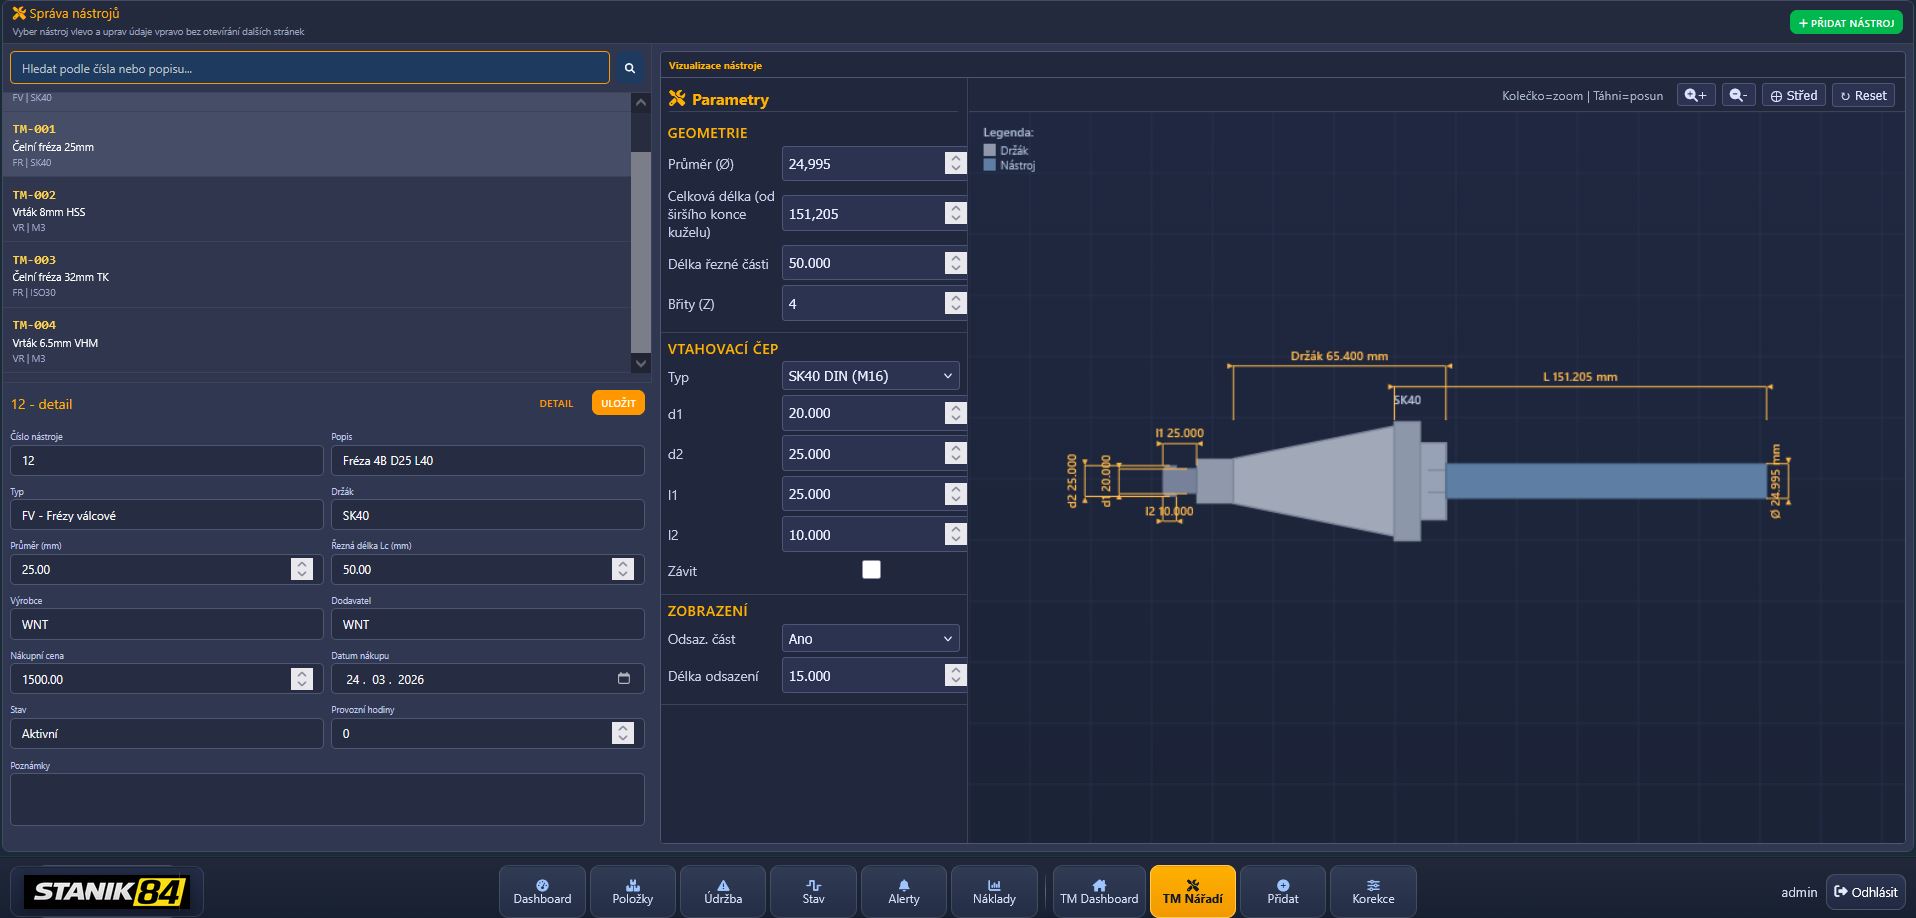Viewport: 1916px width, 918px height.
Task: Select tool TM-003 Čelní fréza 32mm TK
Action: click(316, 275)
